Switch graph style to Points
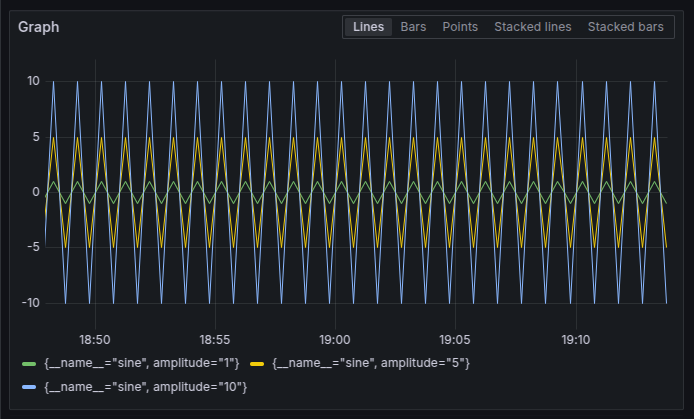694x419 pixels. 460,27
